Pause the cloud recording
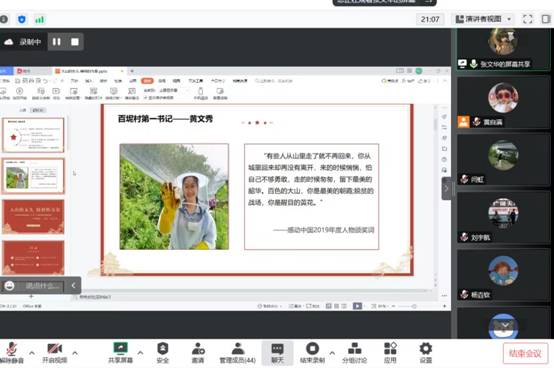 (x=57, y=42)
